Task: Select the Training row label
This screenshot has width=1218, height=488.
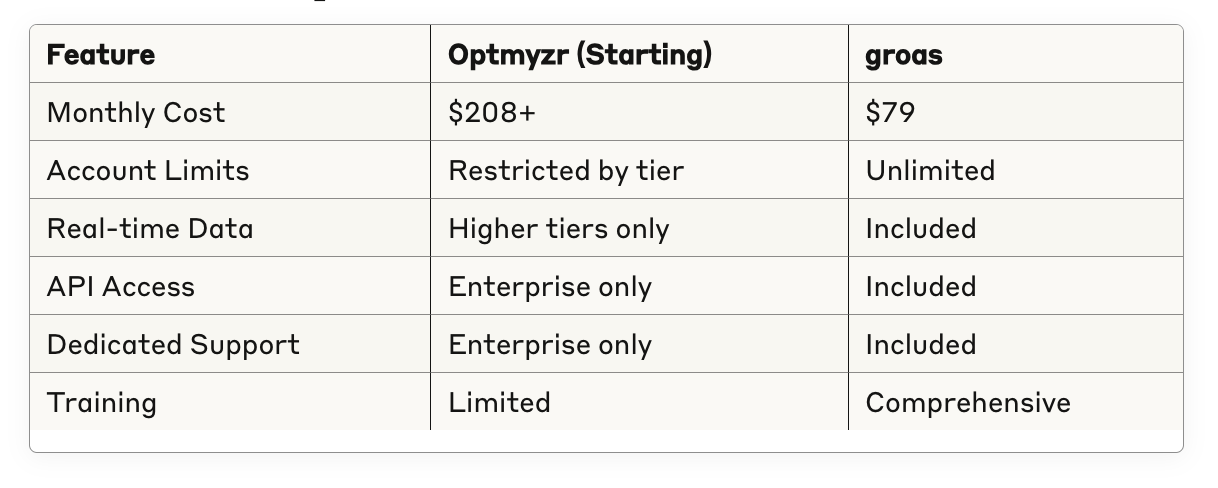Action: (102, 403)
